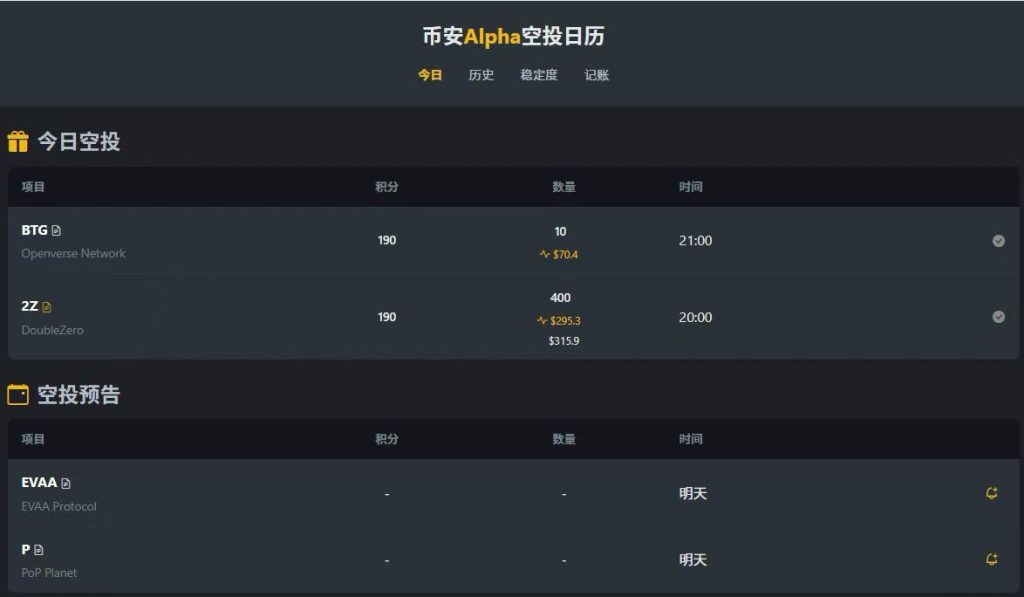Enable the reminder bell for PoP Planet
This screenshot has height=597, width=1024.
pyautogui.click(x=991, y=560)
